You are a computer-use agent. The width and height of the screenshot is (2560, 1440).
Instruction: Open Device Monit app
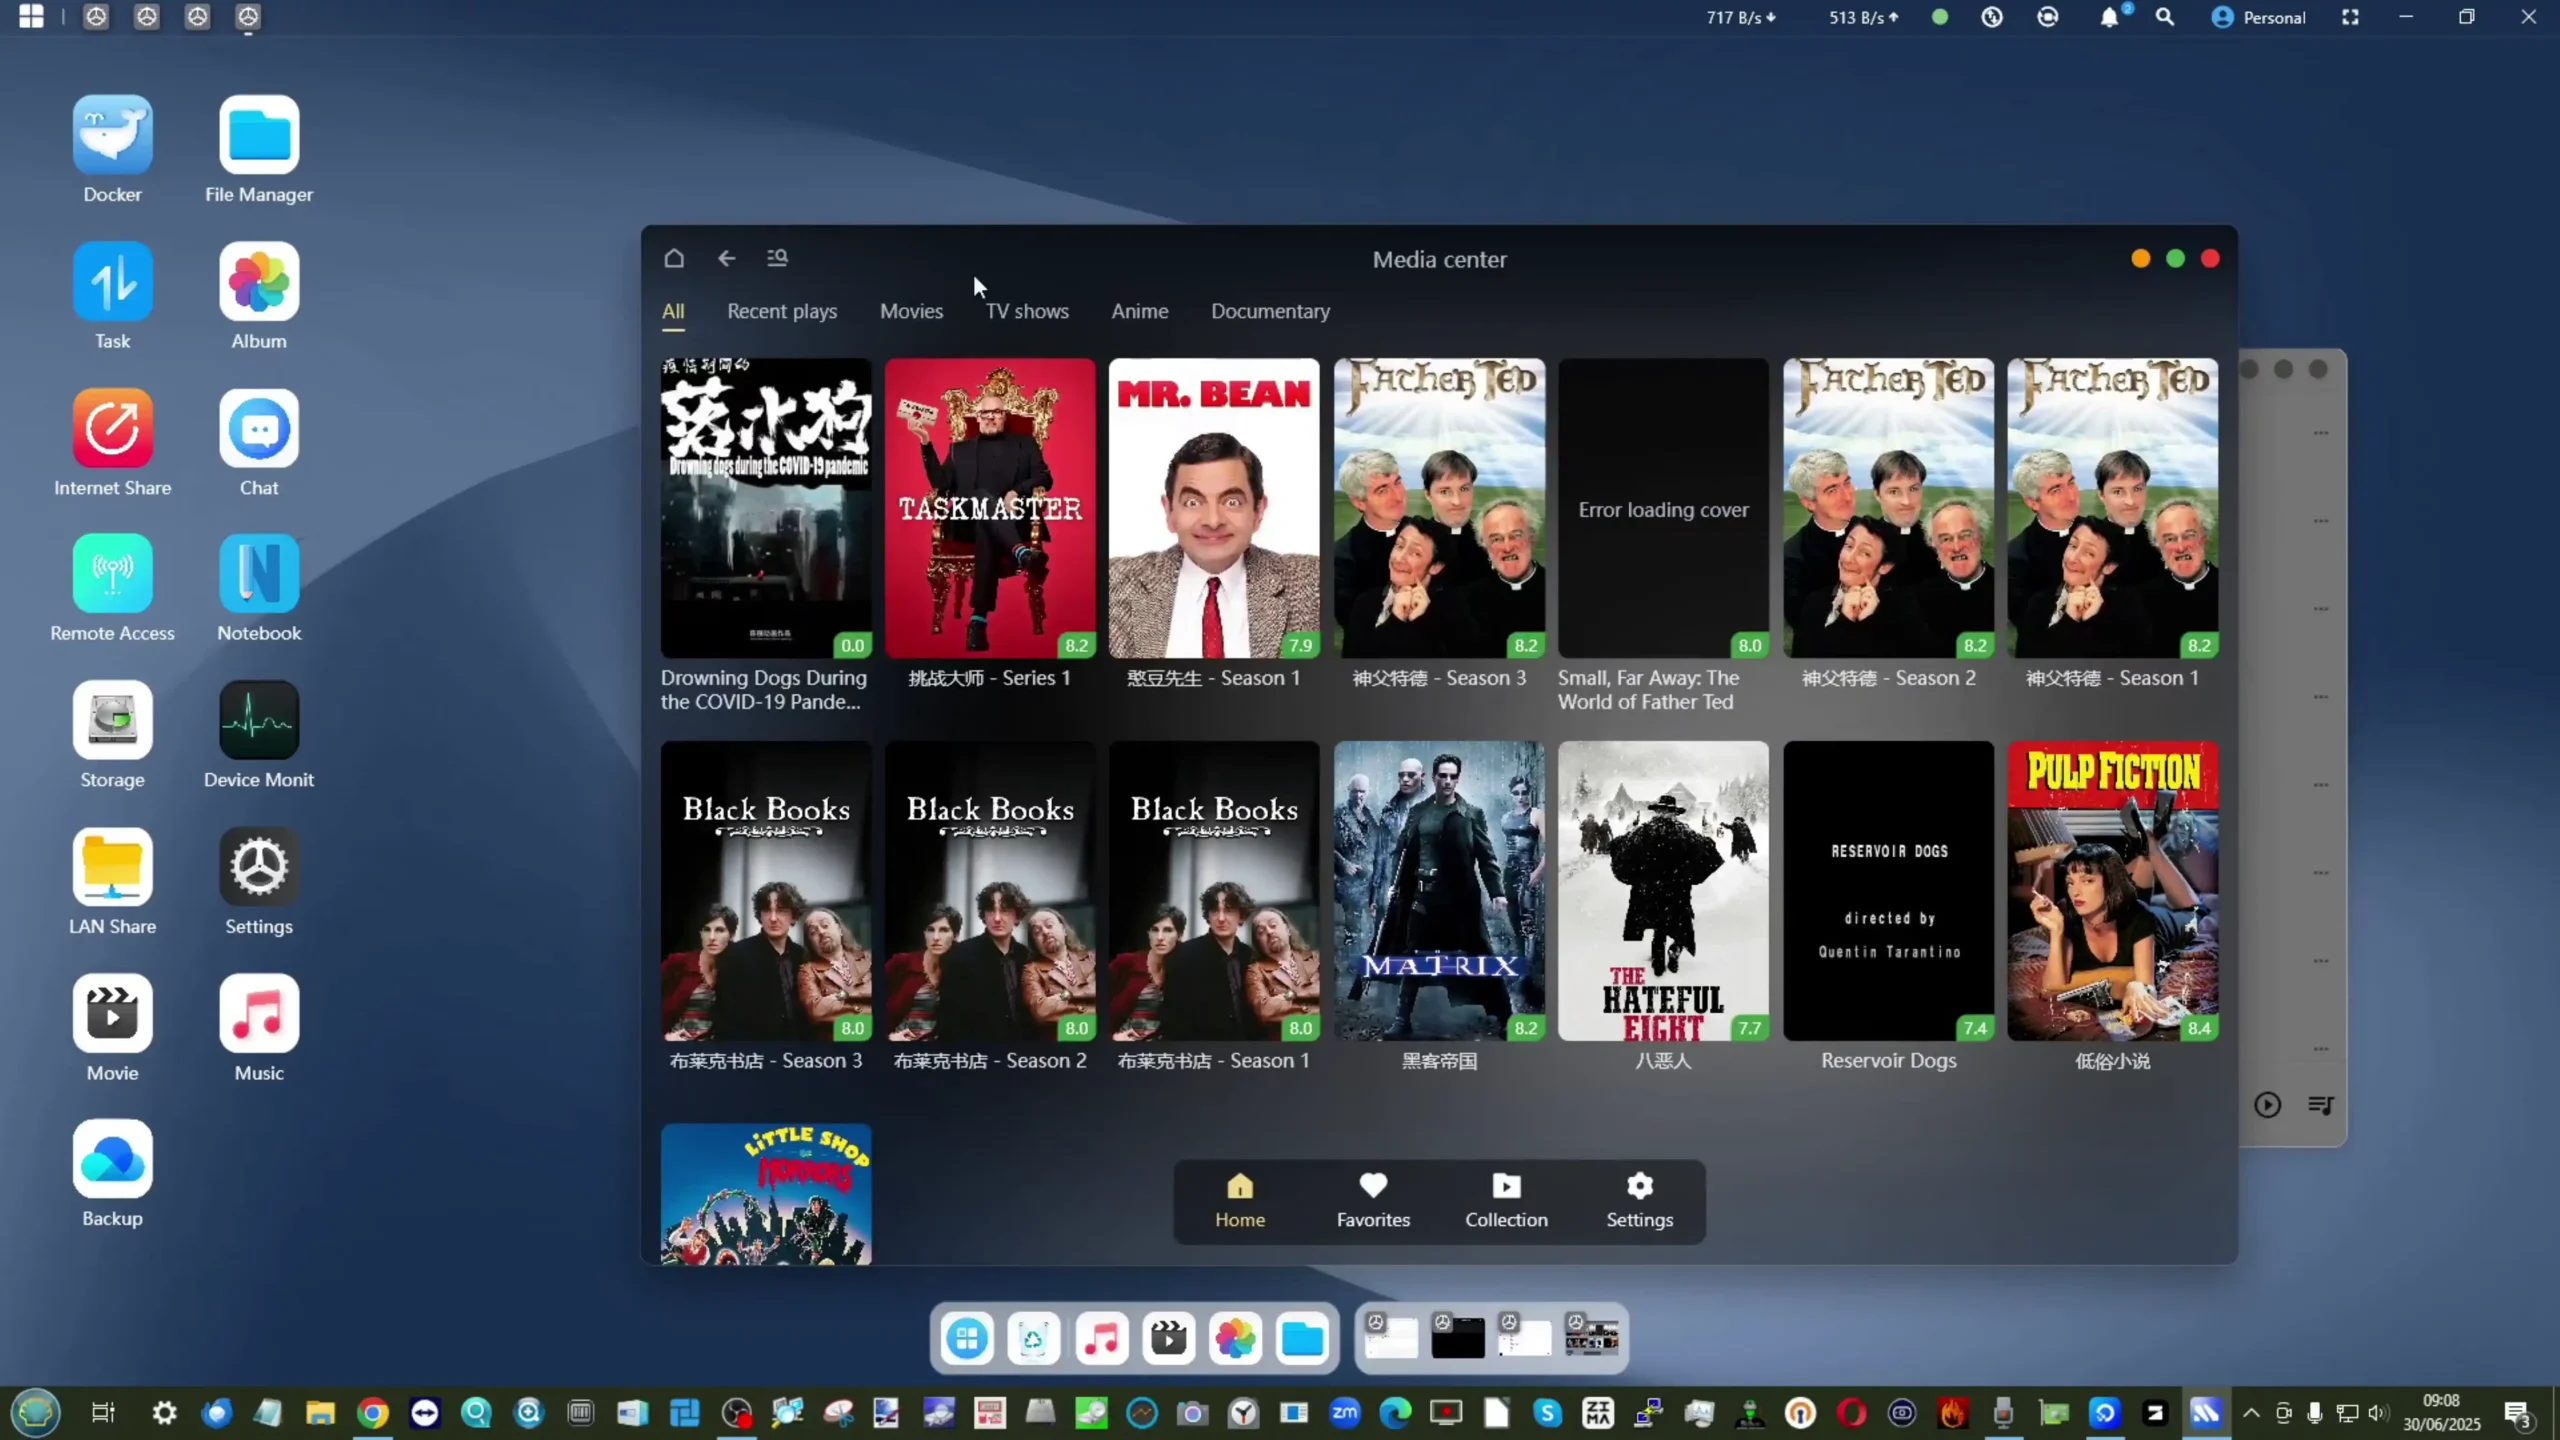click(259, 720)
